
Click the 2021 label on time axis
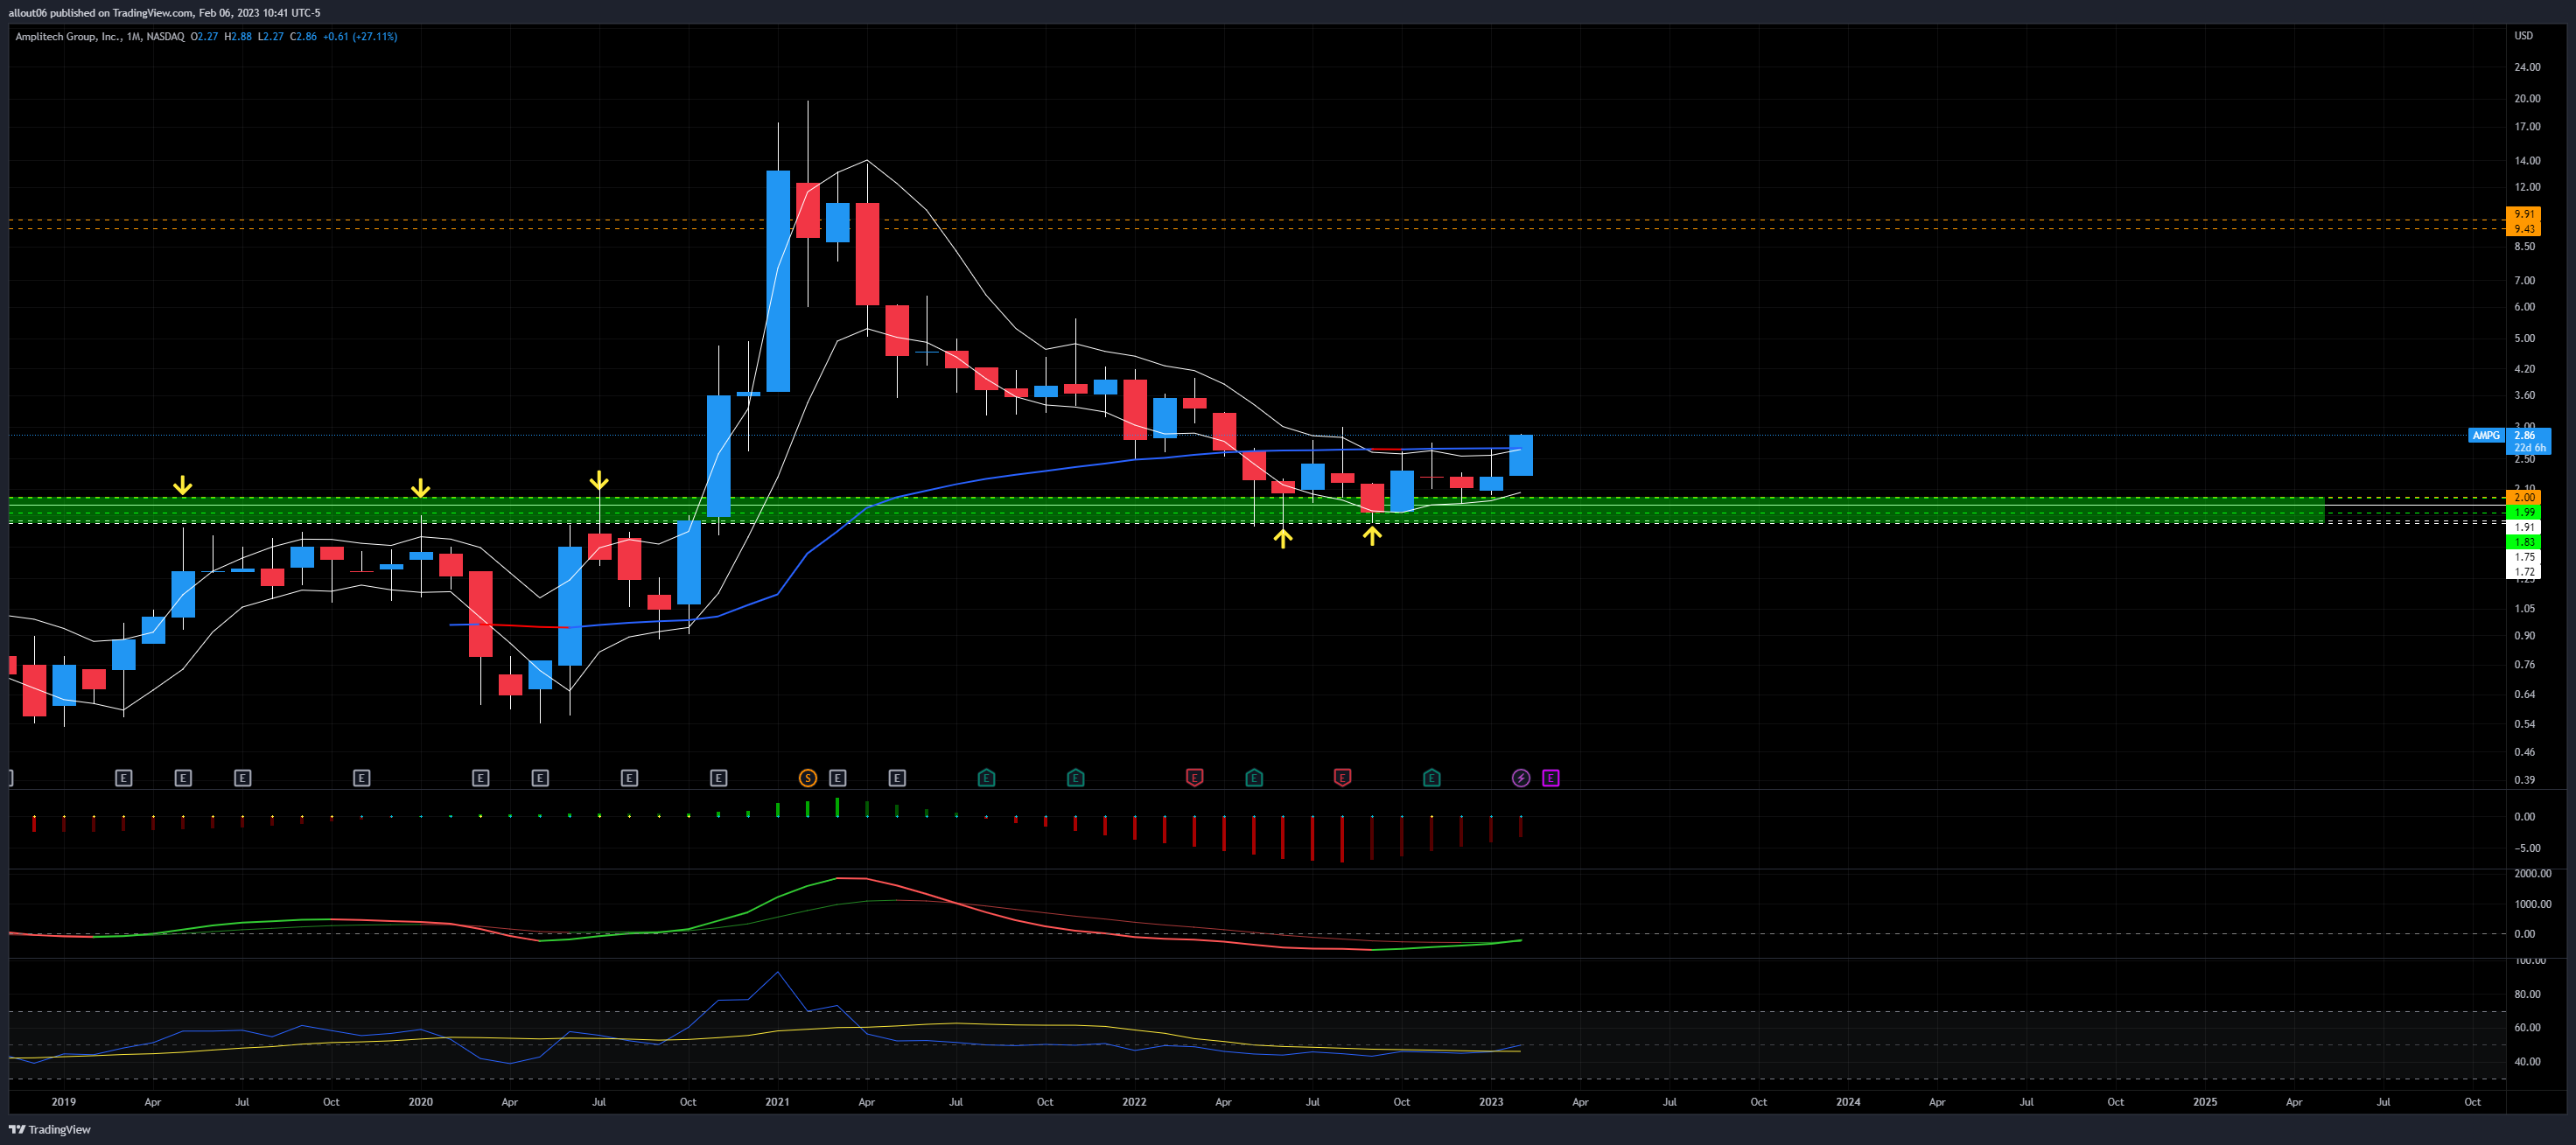coord(777,1101)
